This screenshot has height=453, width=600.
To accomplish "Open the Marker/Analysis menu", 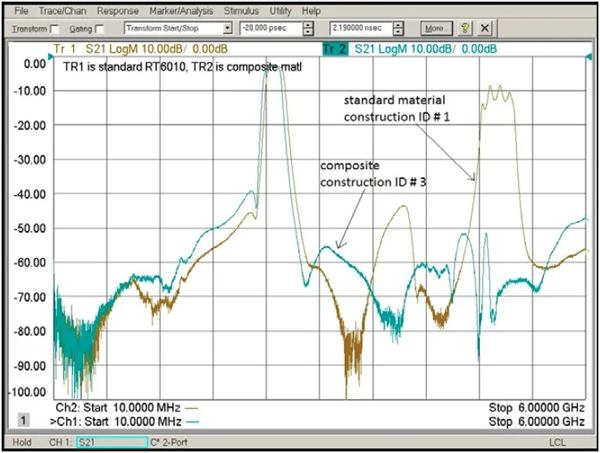I will coord(181,11).
